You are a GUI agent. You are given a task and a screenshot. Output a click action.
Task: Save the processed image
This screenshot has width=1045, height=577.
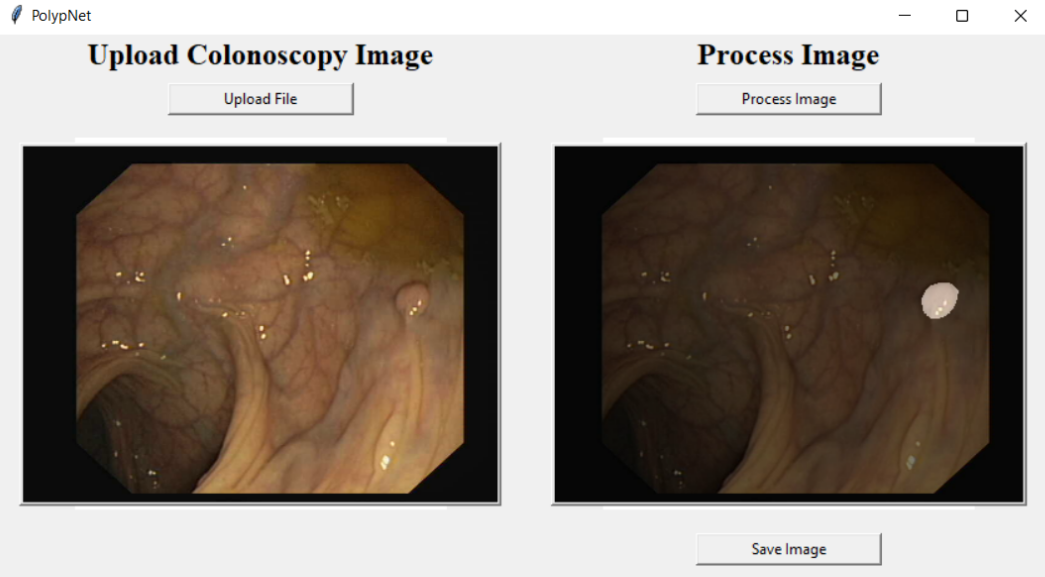(x=788, y=549)
